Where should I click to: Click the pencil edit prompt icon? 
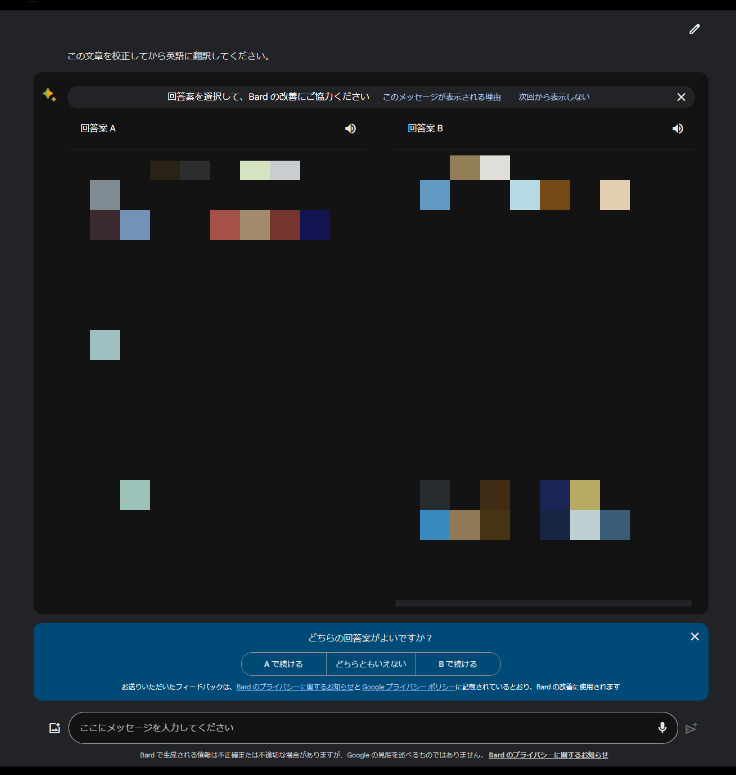point(694,29)
